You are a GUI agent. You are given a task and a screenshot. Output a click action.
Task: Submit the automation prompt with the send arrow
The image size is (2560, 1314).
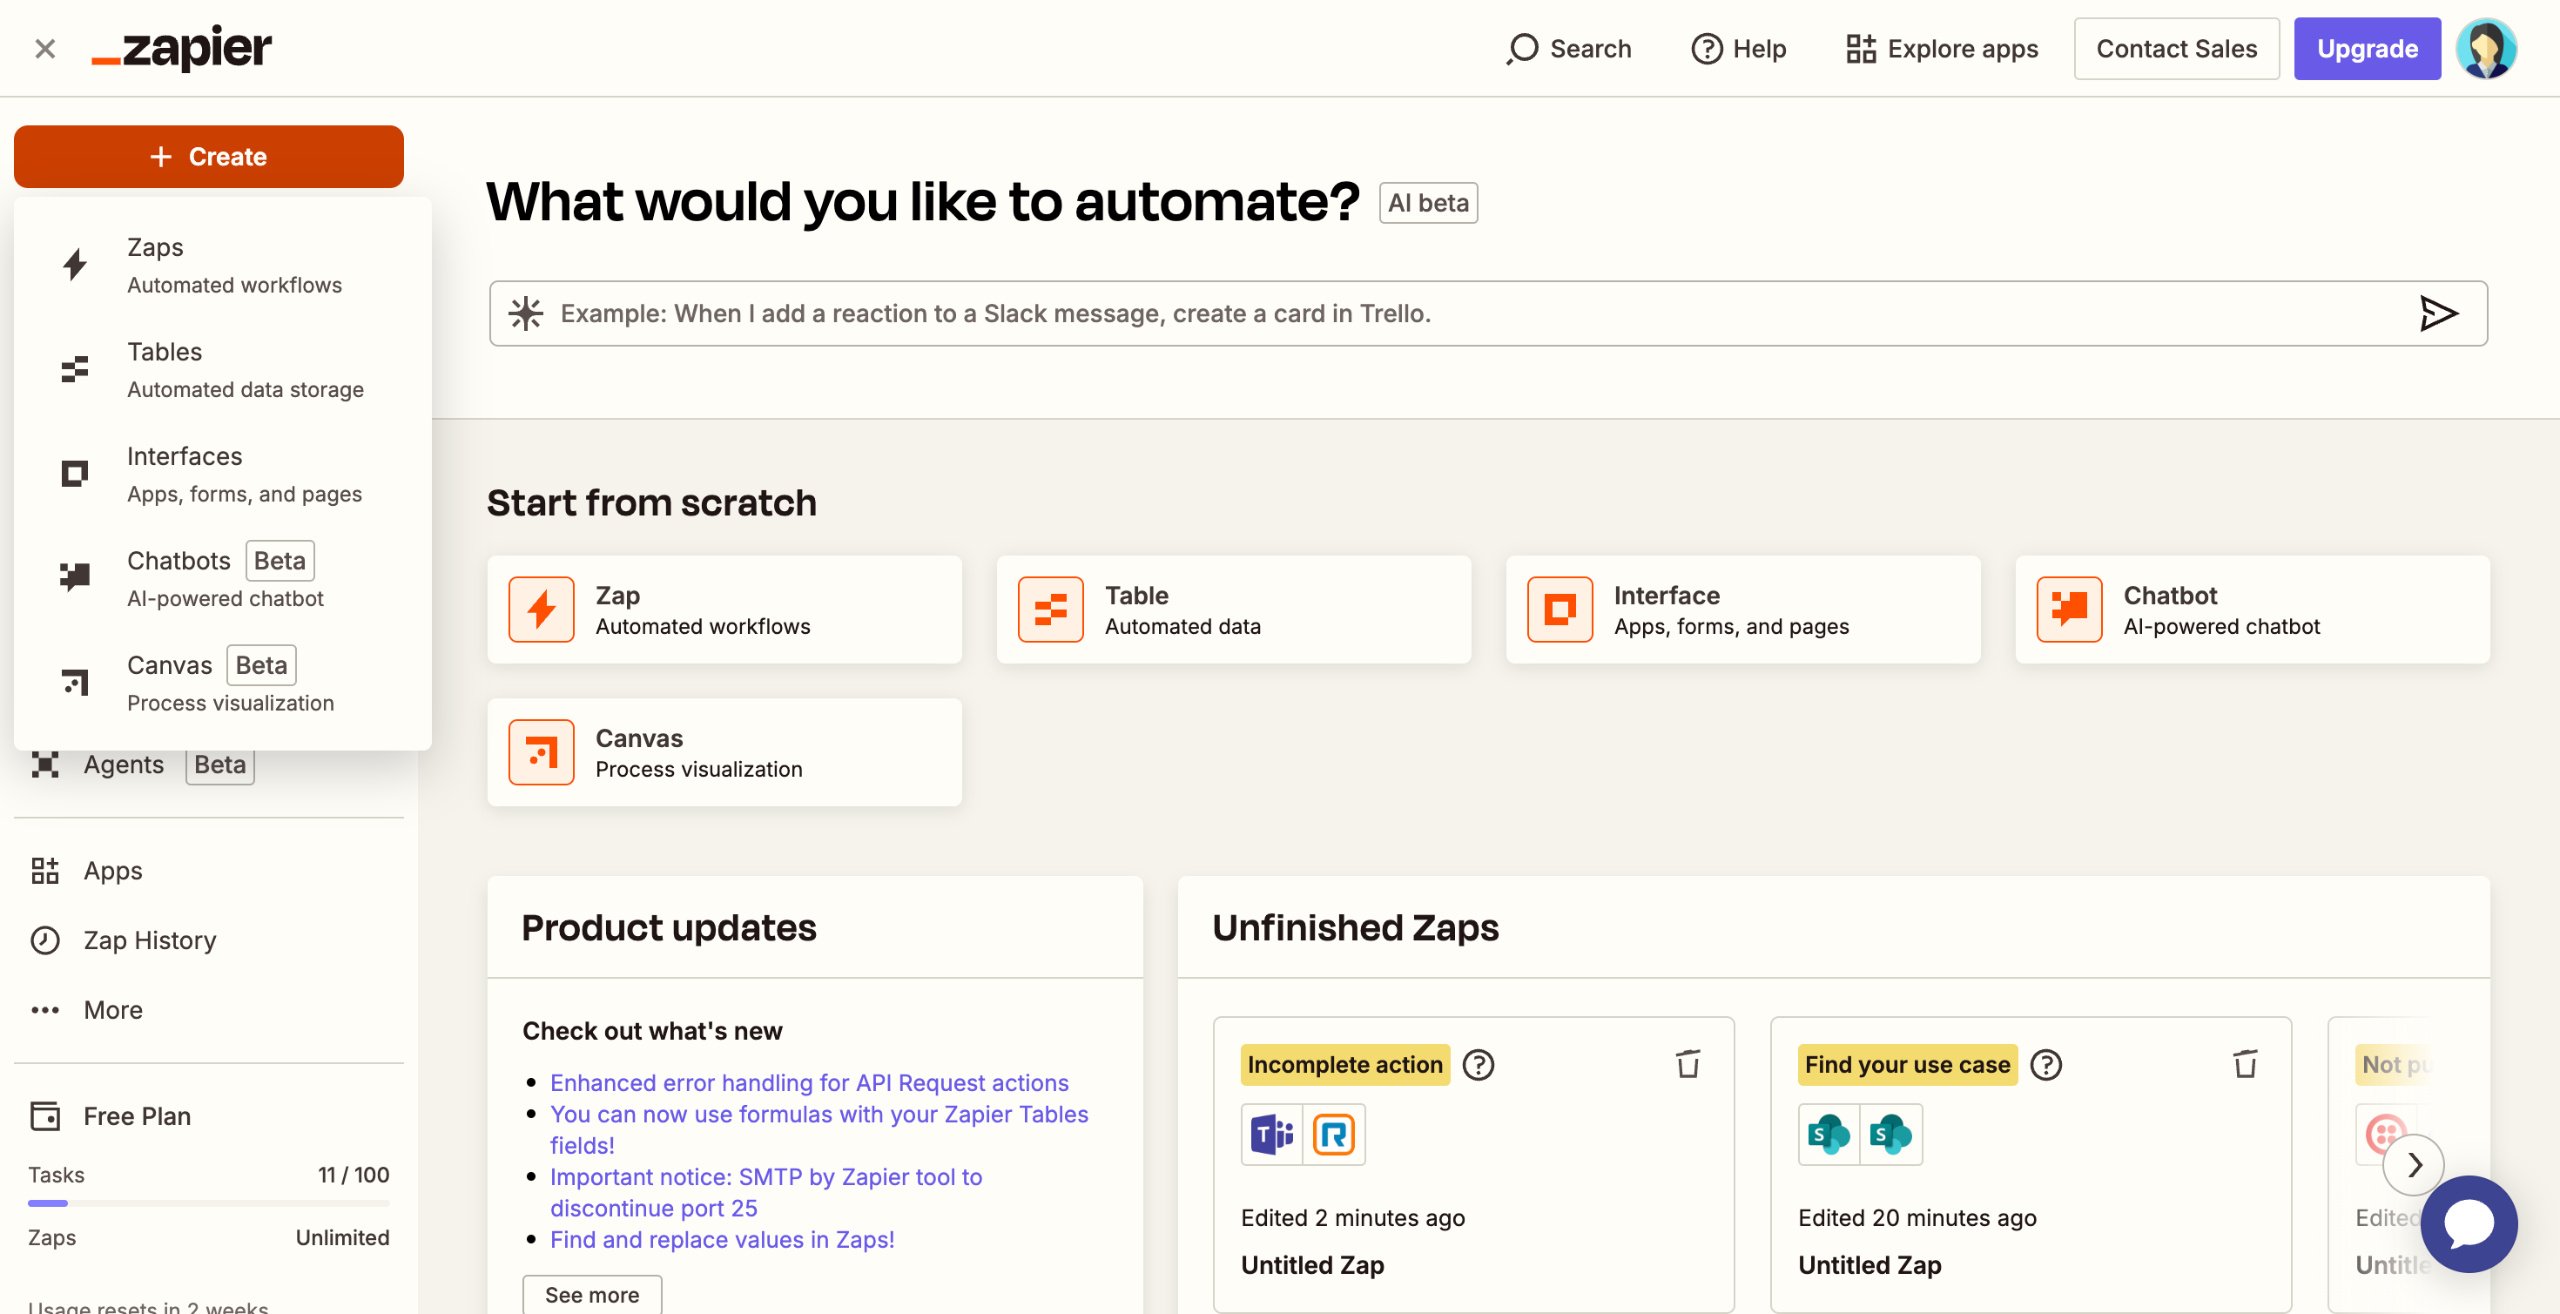point(2438,313)
